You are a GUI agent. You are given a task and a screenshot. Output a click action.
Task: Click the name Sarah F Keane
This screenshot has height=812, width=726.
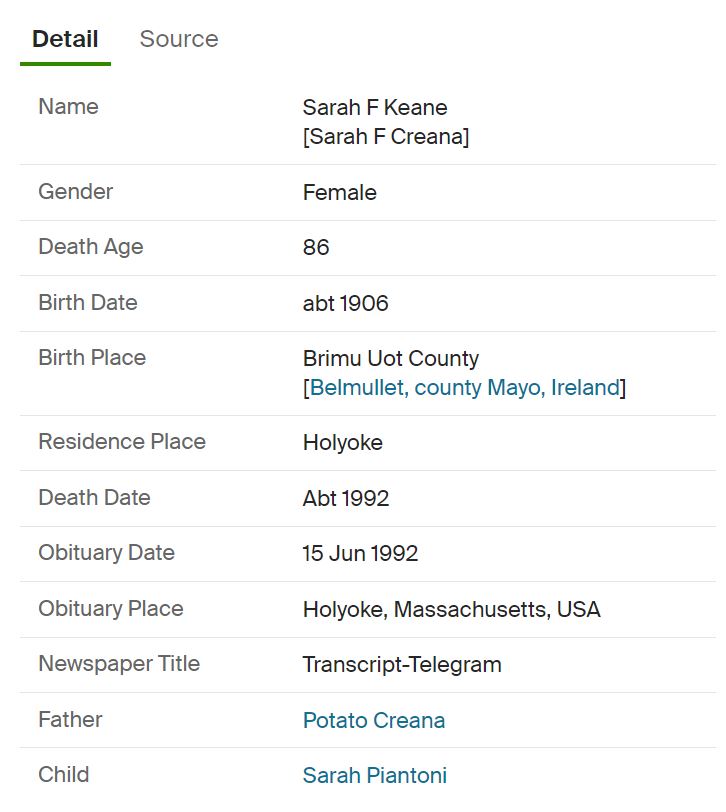(x=375, y=107)
